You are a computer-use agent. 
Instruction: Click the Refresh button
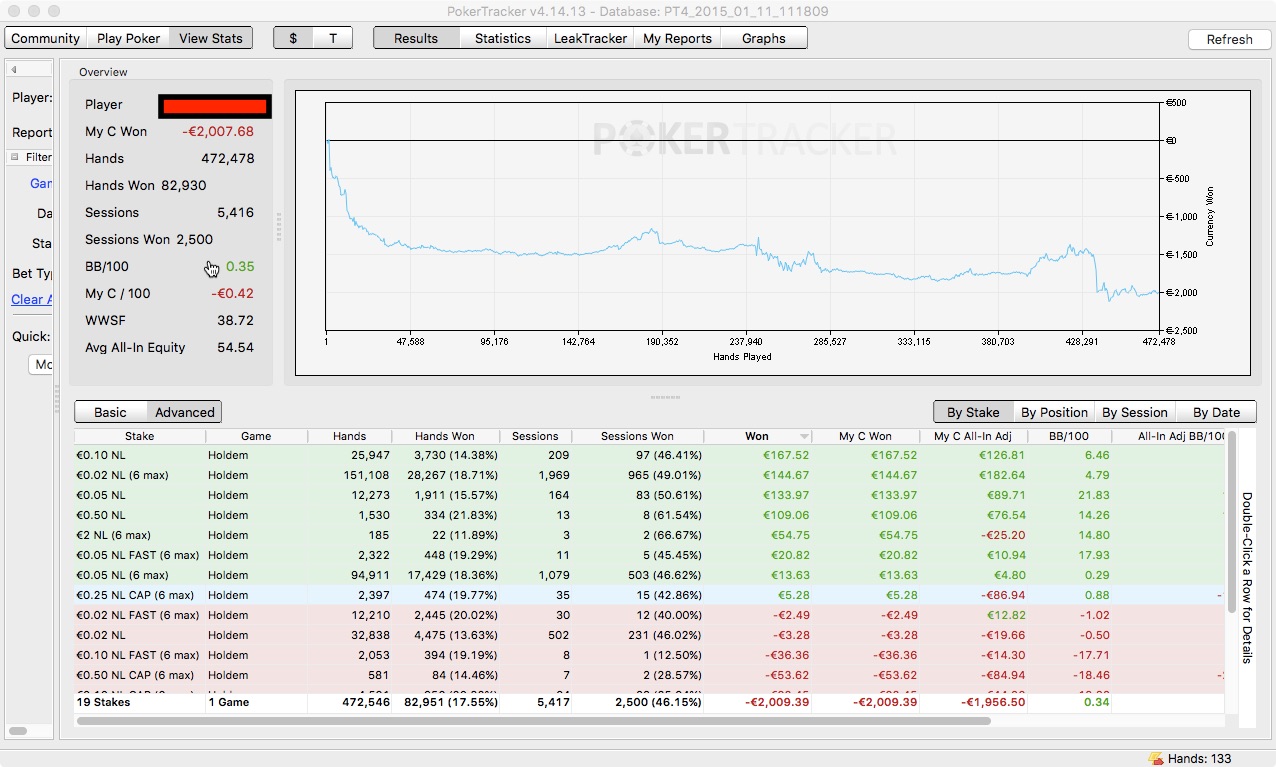1229,39
